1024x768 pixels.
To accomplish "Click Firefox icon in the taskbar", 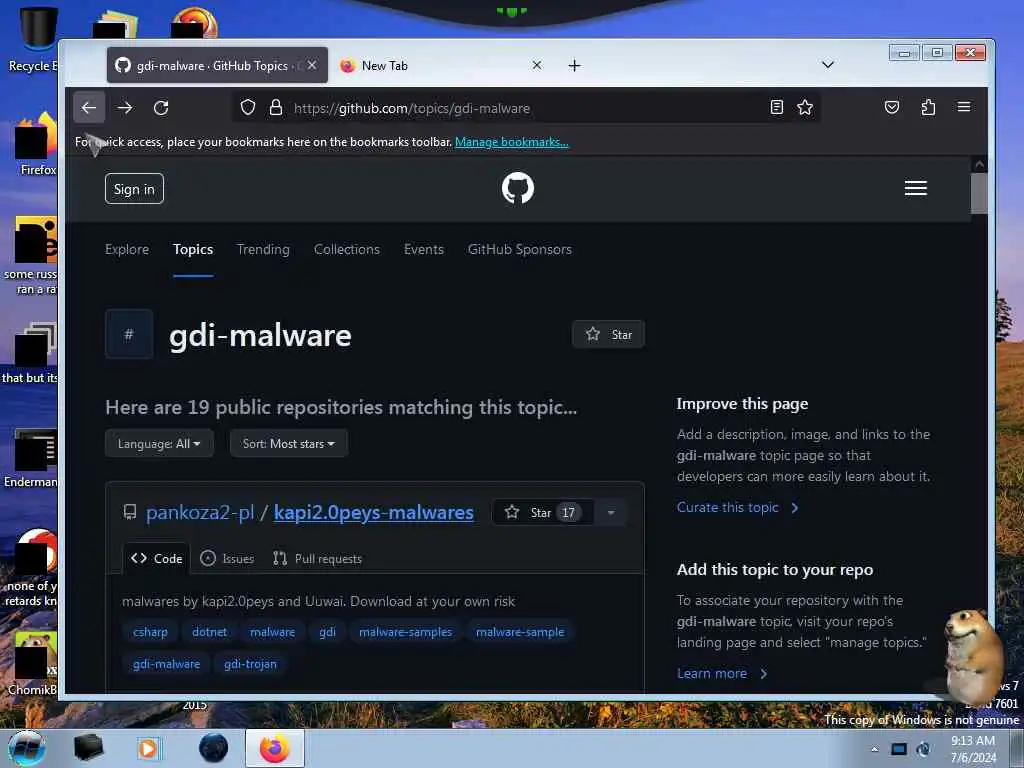I will [274, 748].
